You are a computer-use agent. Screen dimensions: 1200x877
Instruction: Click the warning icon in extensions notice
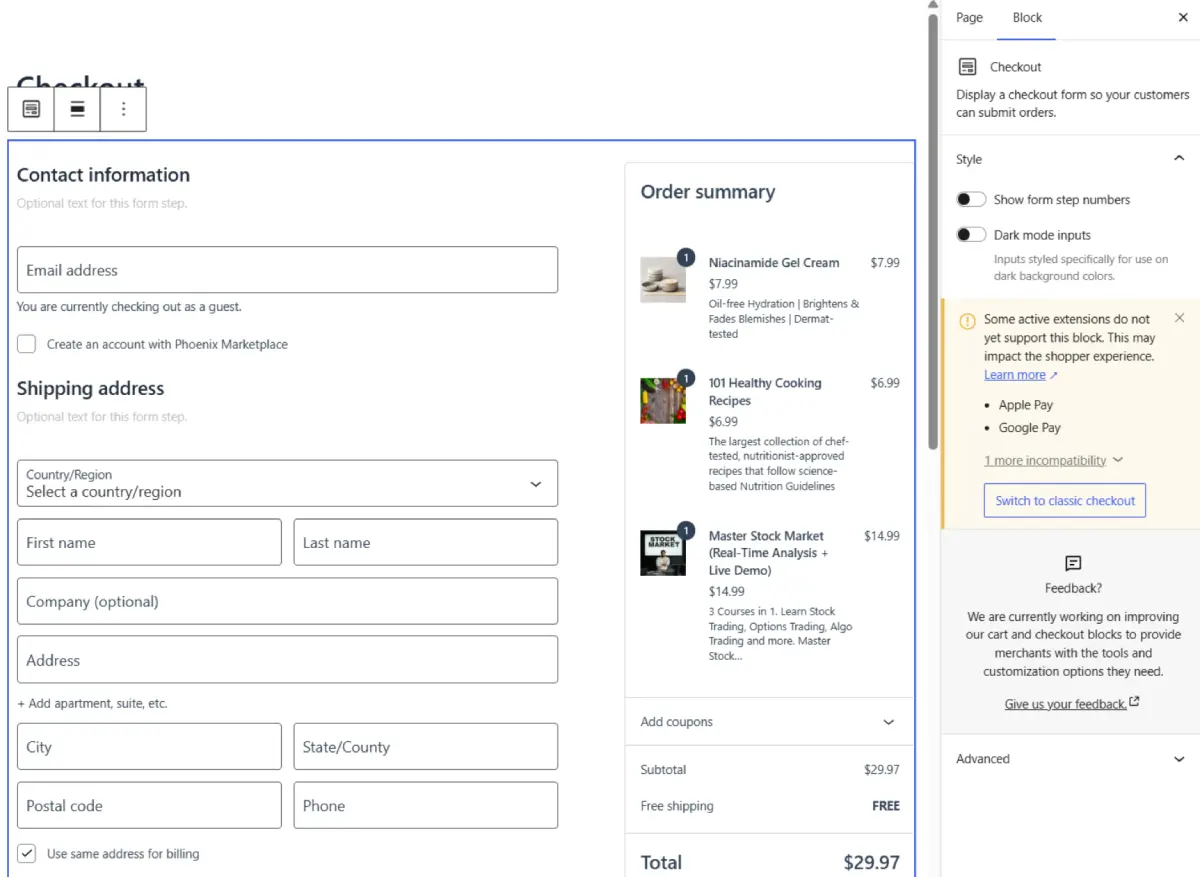pos(967,321)
